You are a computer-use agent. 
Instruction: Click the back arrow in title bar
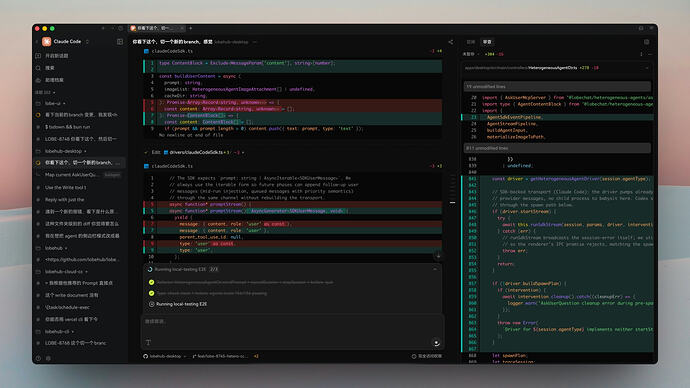tap(103, 28)
